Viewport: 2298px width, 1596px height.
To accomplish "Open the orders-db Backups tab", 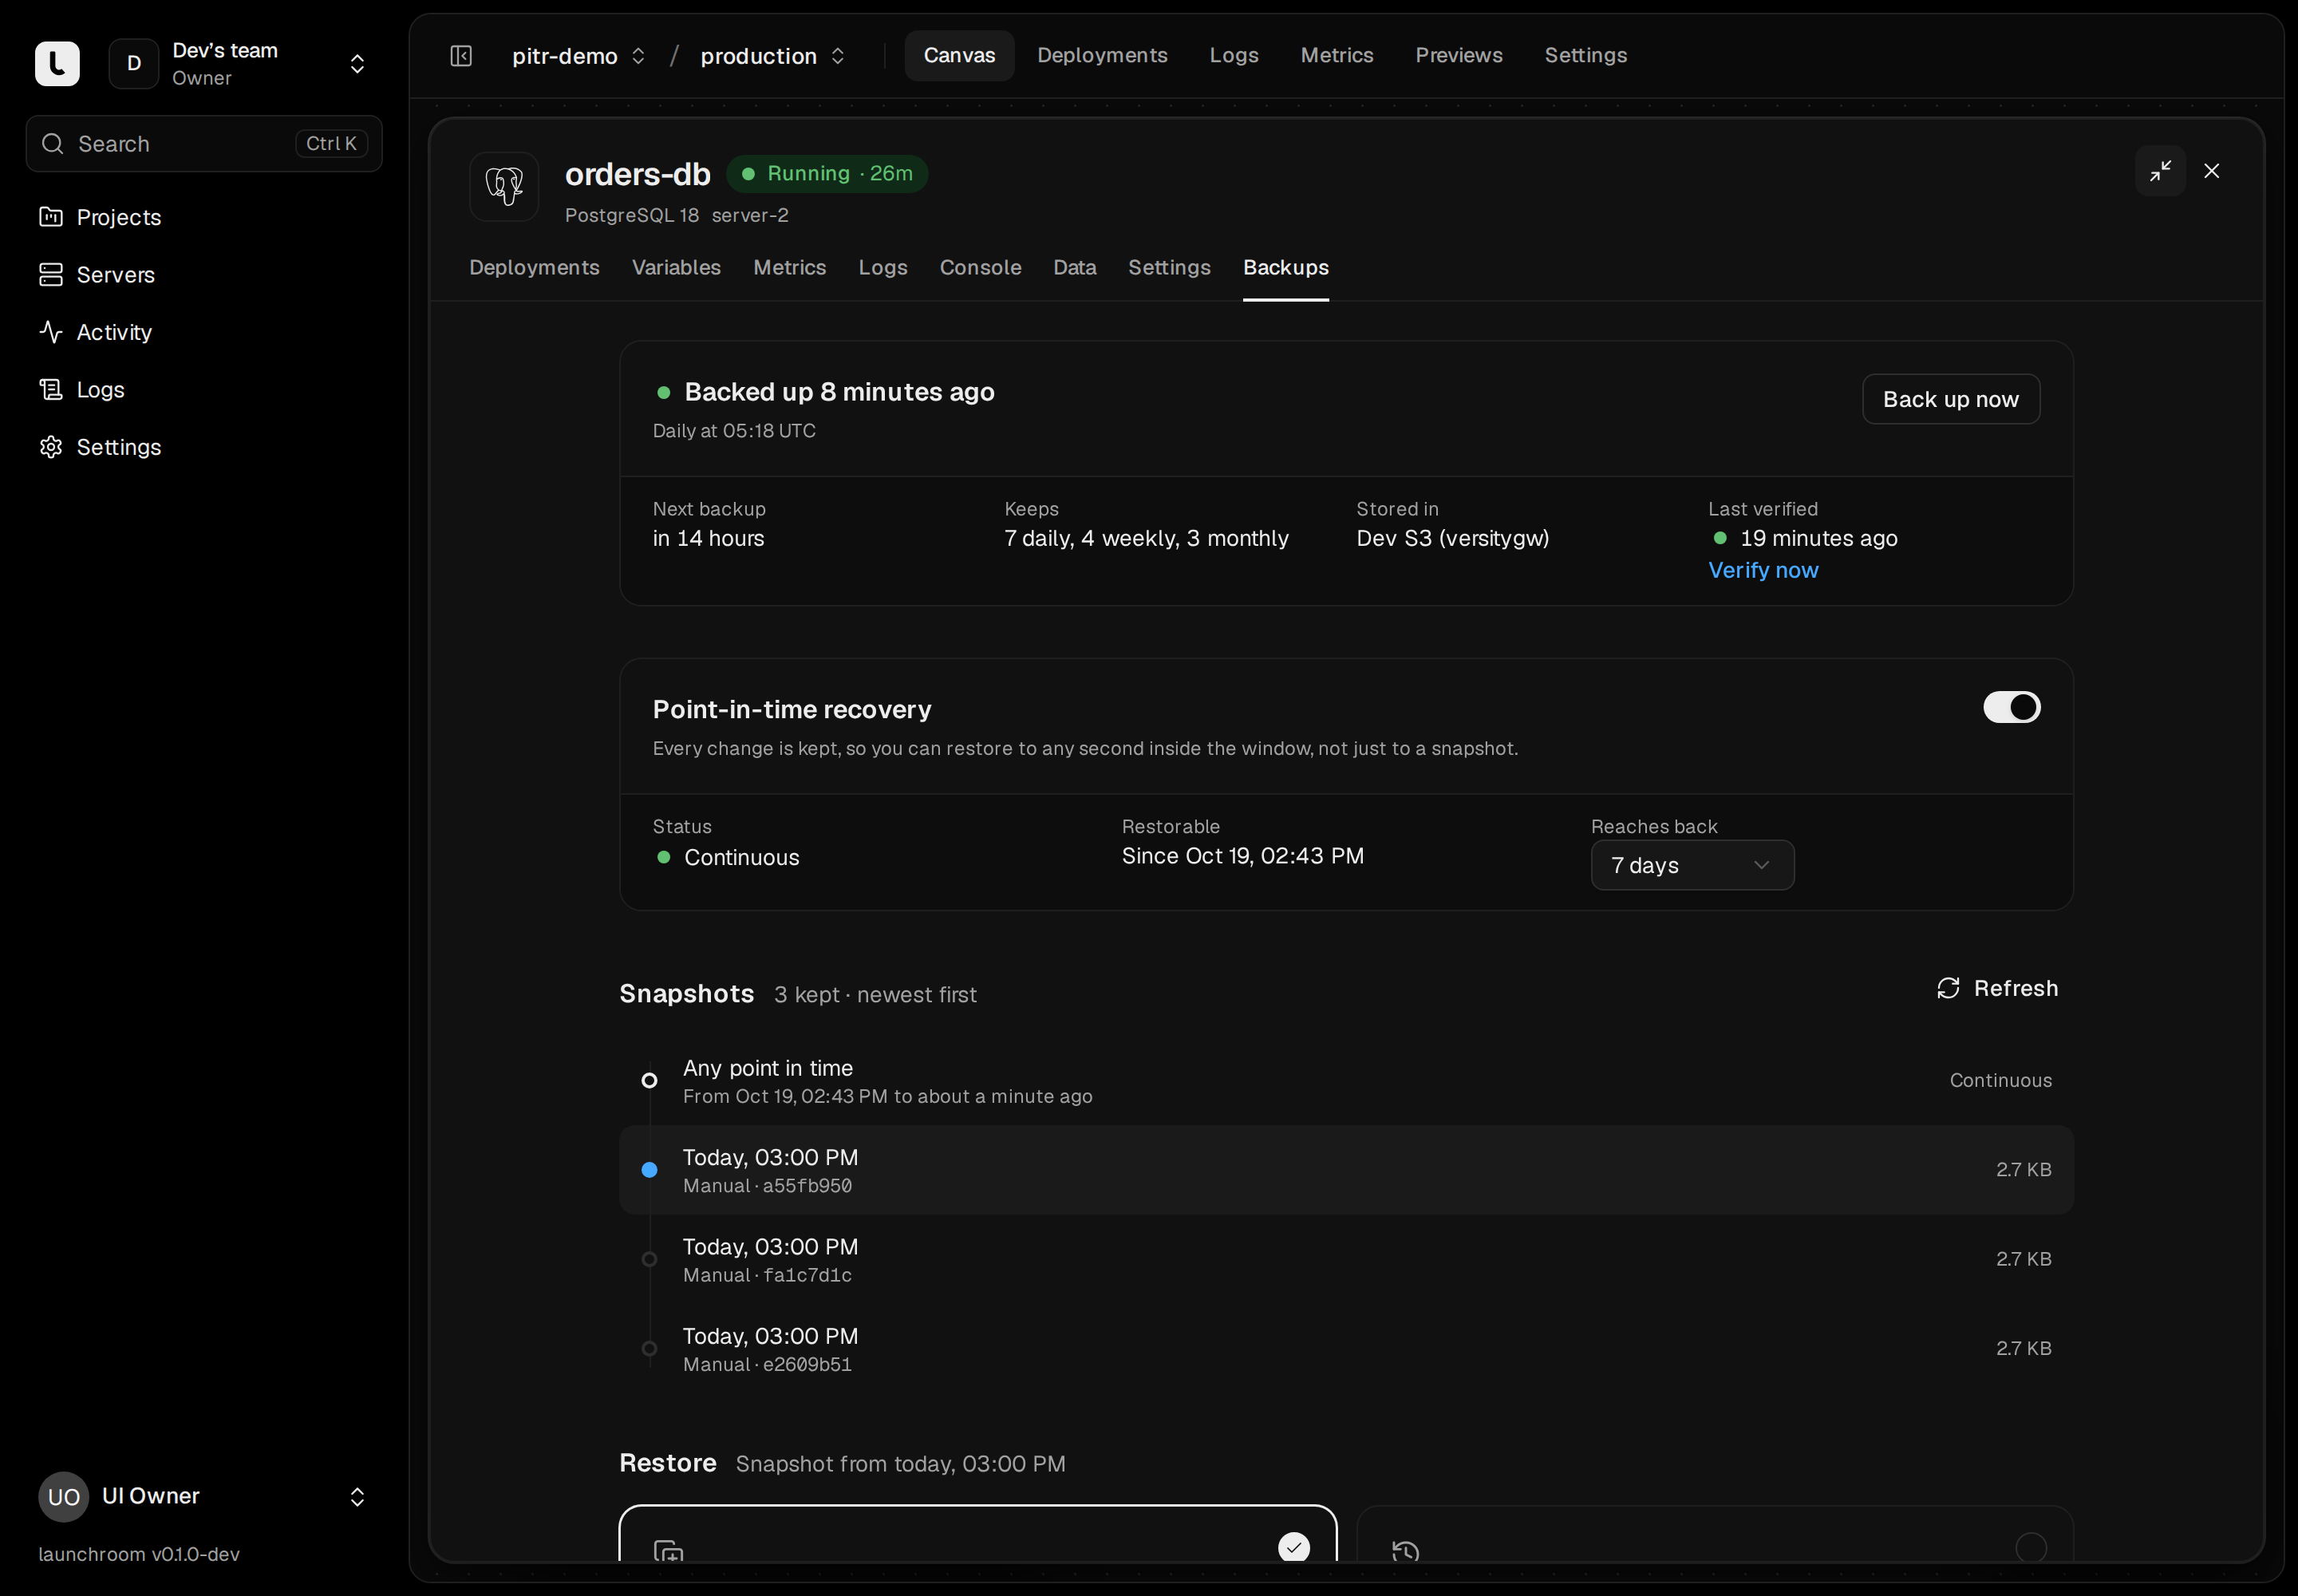I will 1285,267.
